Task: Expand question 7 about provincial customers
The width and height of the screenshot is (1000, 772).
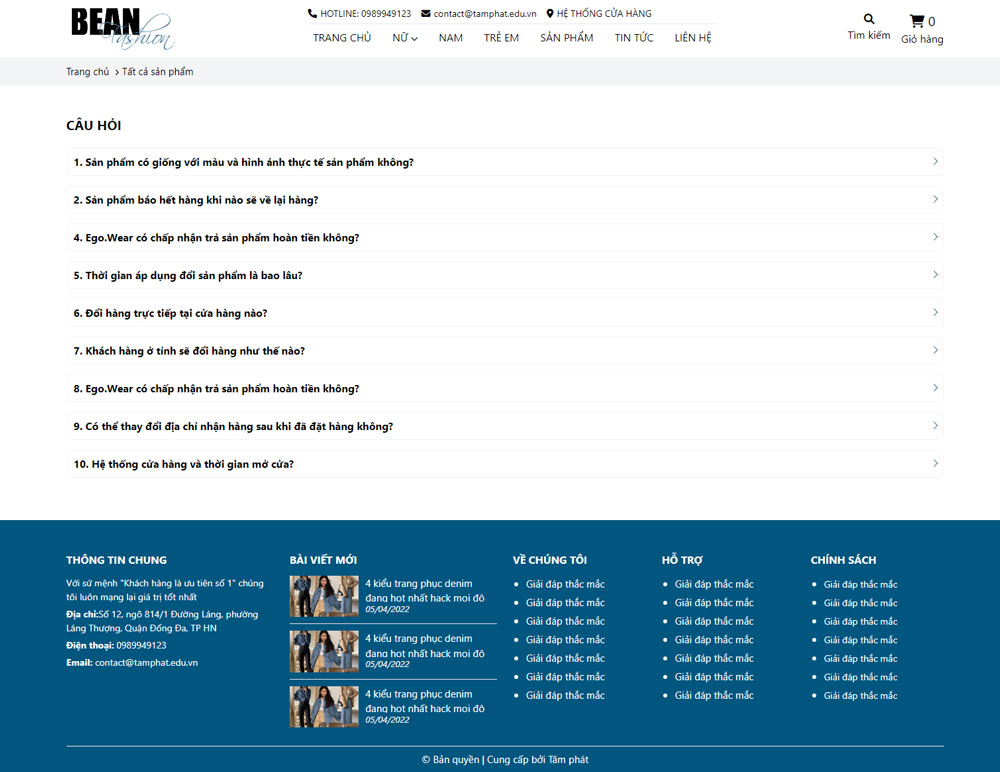Action: 504,351
